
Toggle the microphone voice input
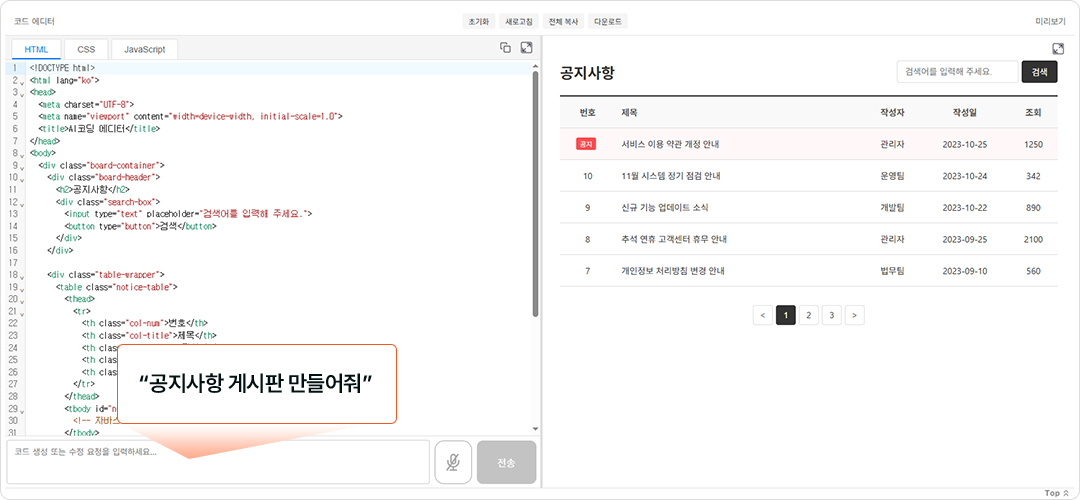coord(453,462)
